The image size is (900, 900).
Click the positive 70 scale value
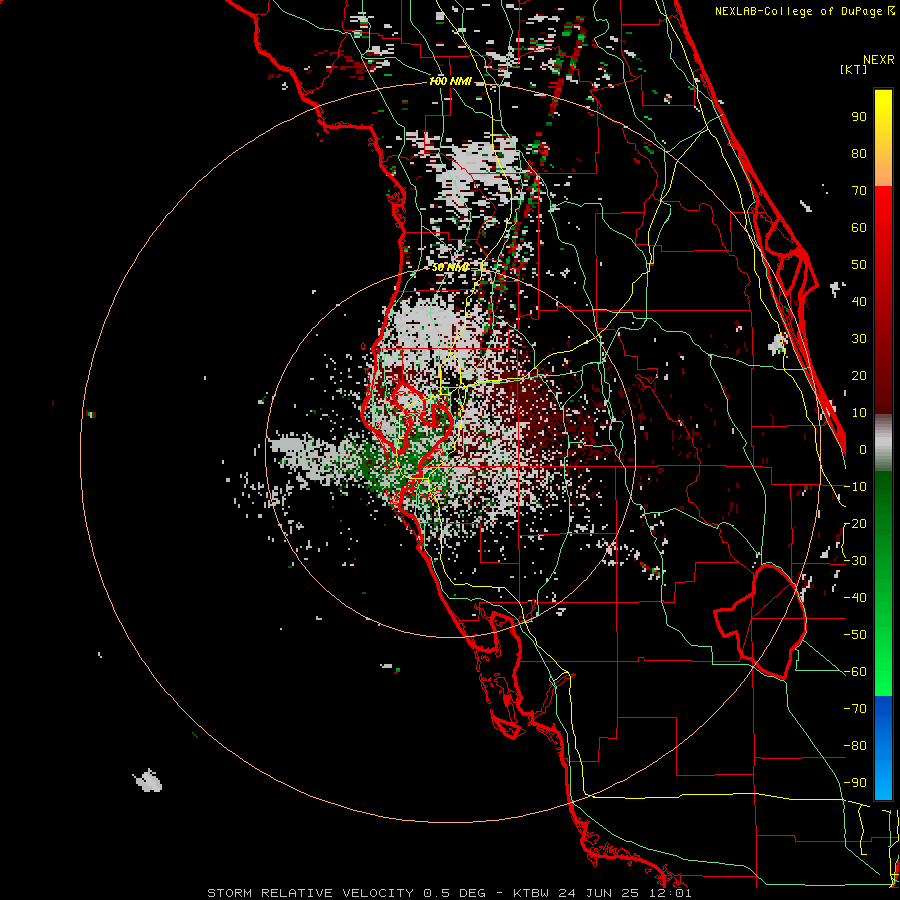(859, 191)
